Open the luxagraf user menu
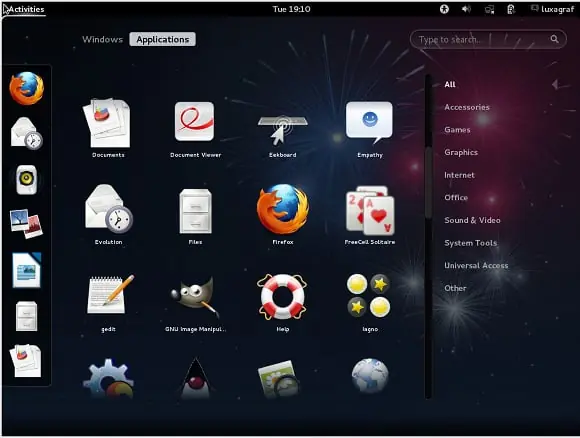The image size is (580, 438). click(553, 9)
